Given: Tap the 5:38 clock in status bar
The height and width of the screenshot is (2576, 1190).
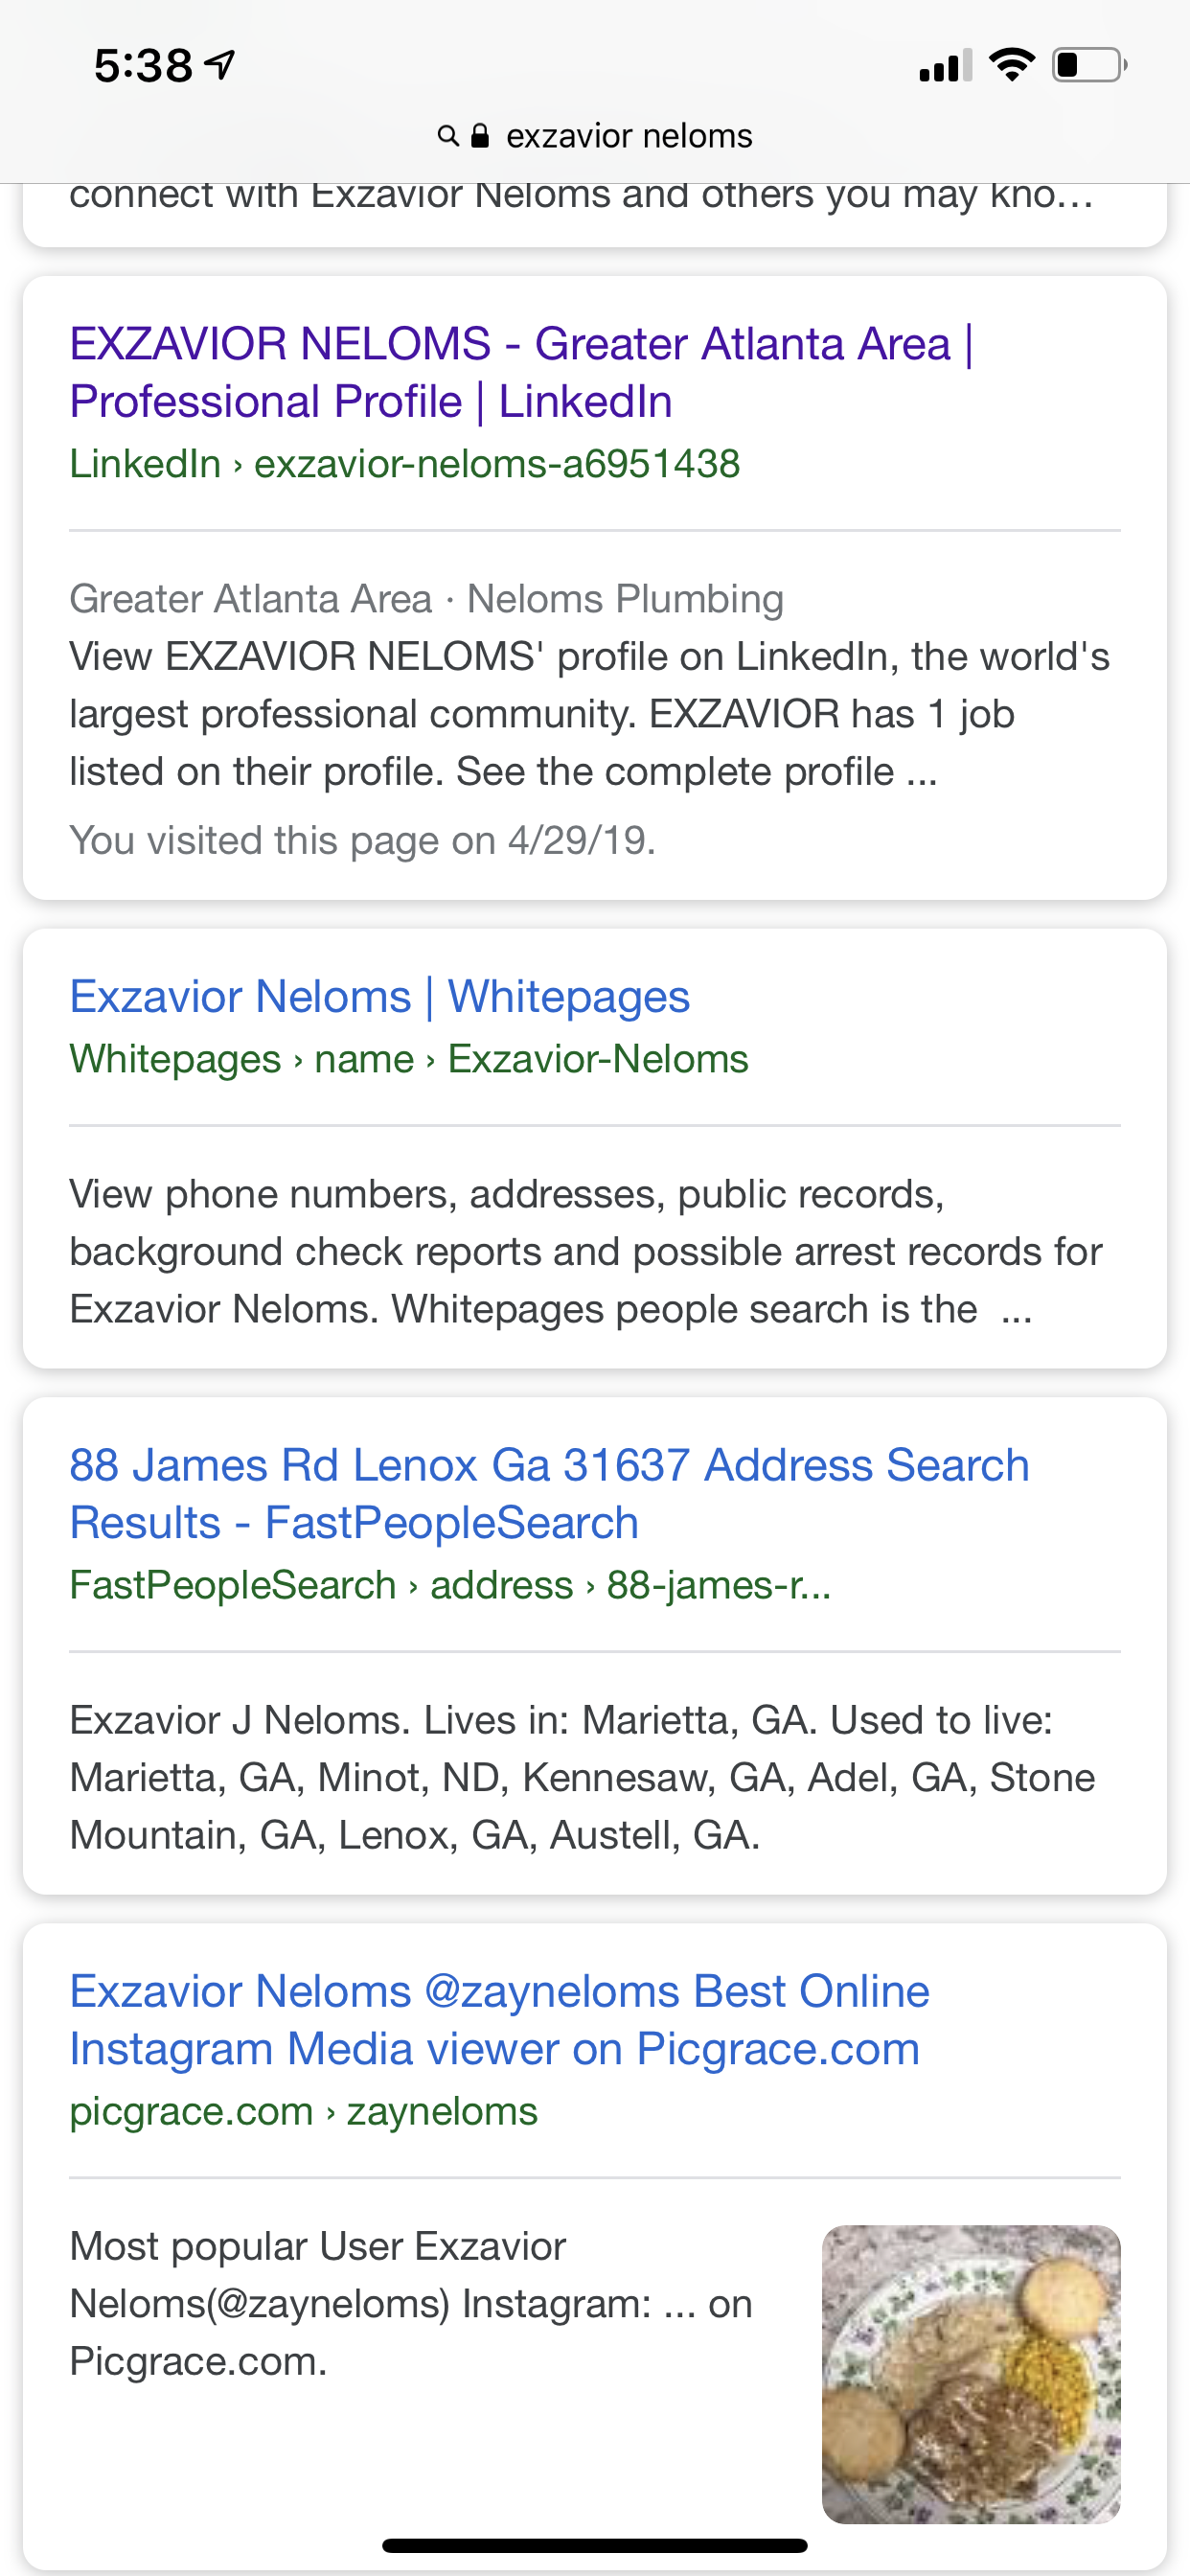Looking at the screenshot, I should click(x=143, y=66).
